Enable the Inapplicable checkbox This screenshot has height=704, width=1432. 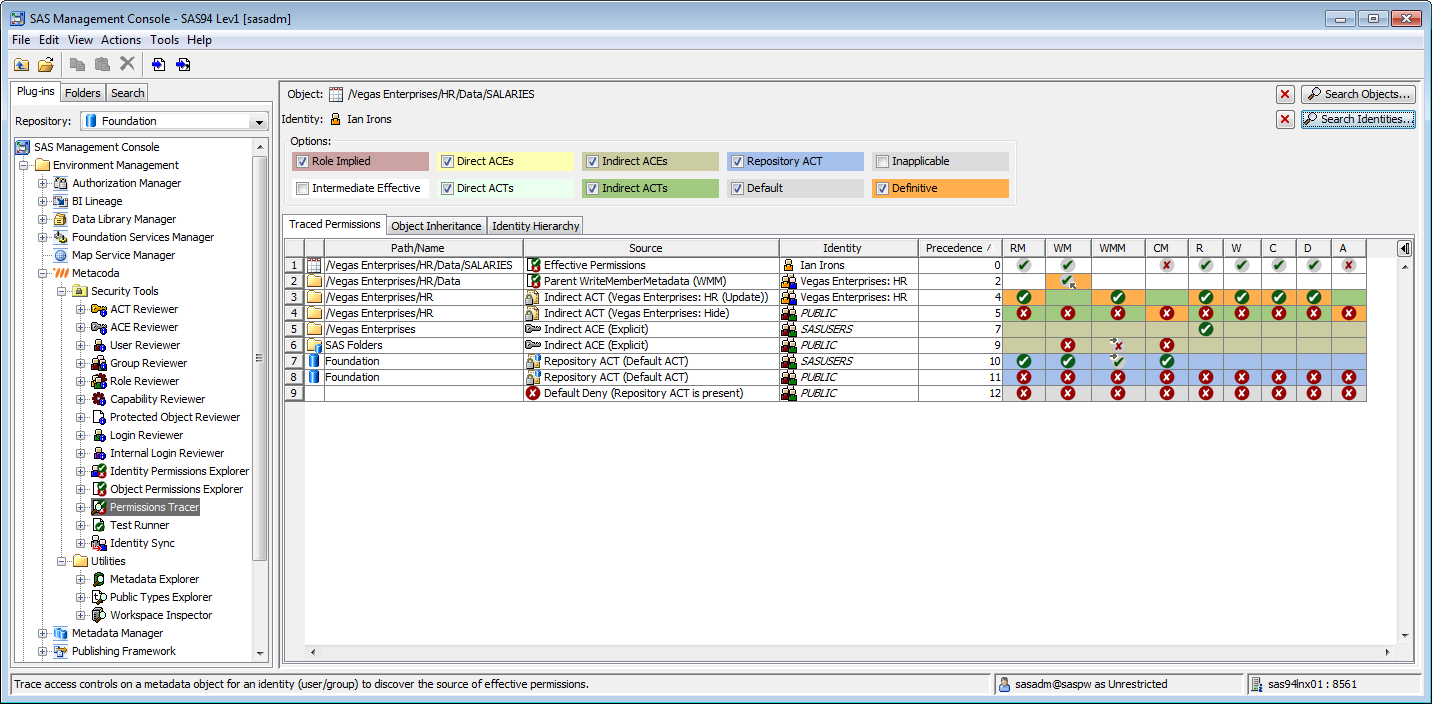tap(883, 161)
